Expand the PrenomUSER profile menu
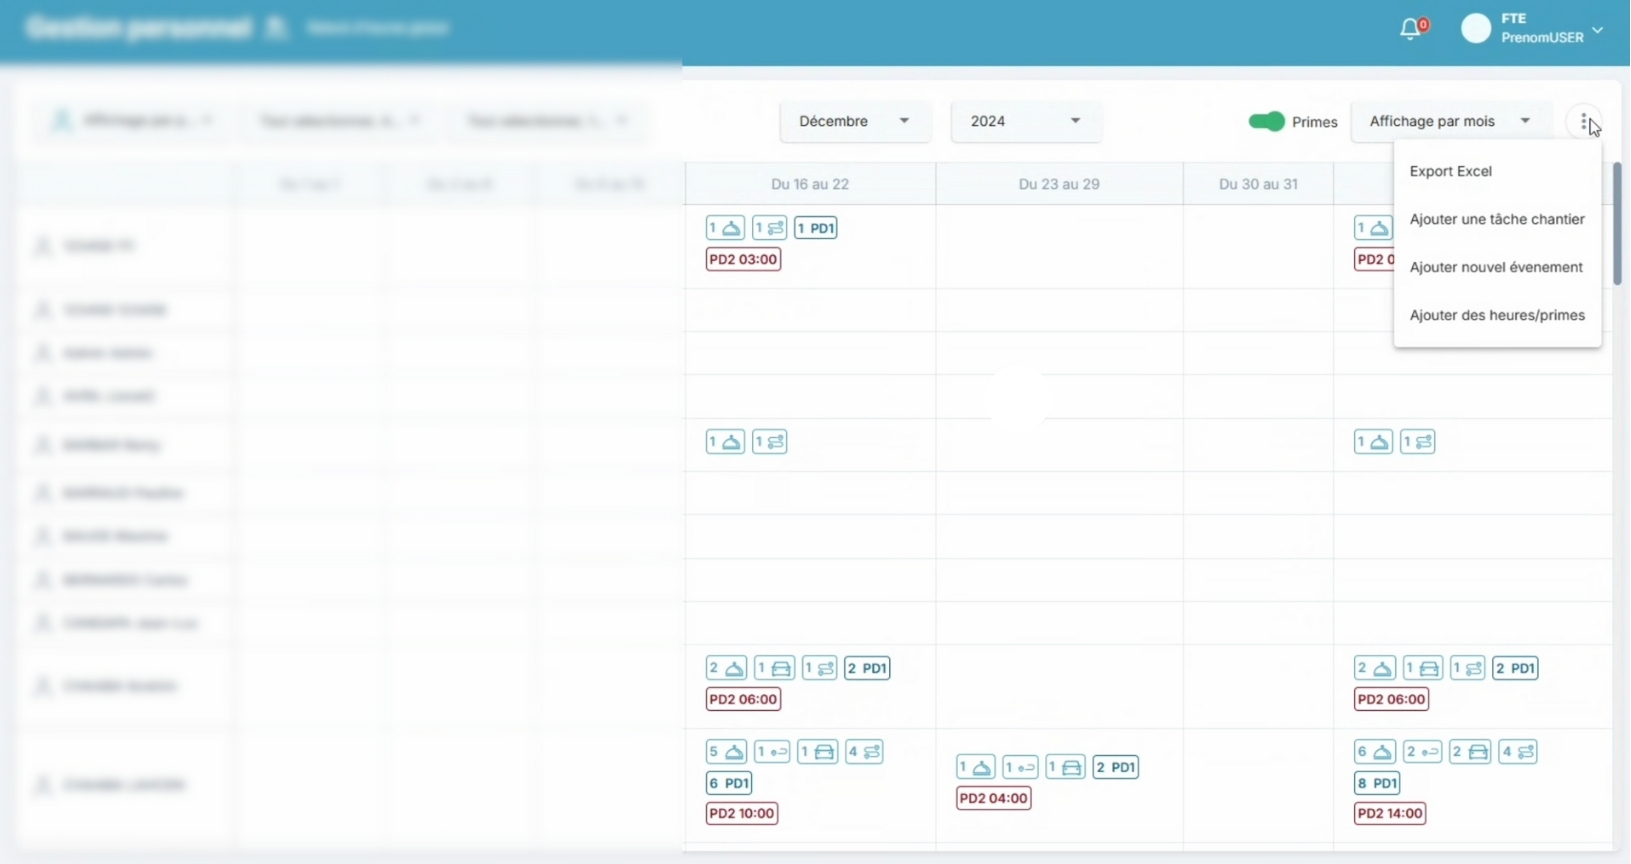Image resolution: width=1631 pixels, height=864 pixels. (x=1597, y=30)
